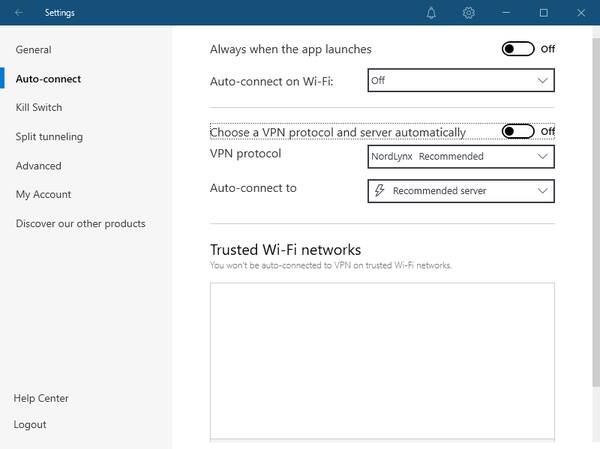Minimize the Settings window

pos(506,13)
